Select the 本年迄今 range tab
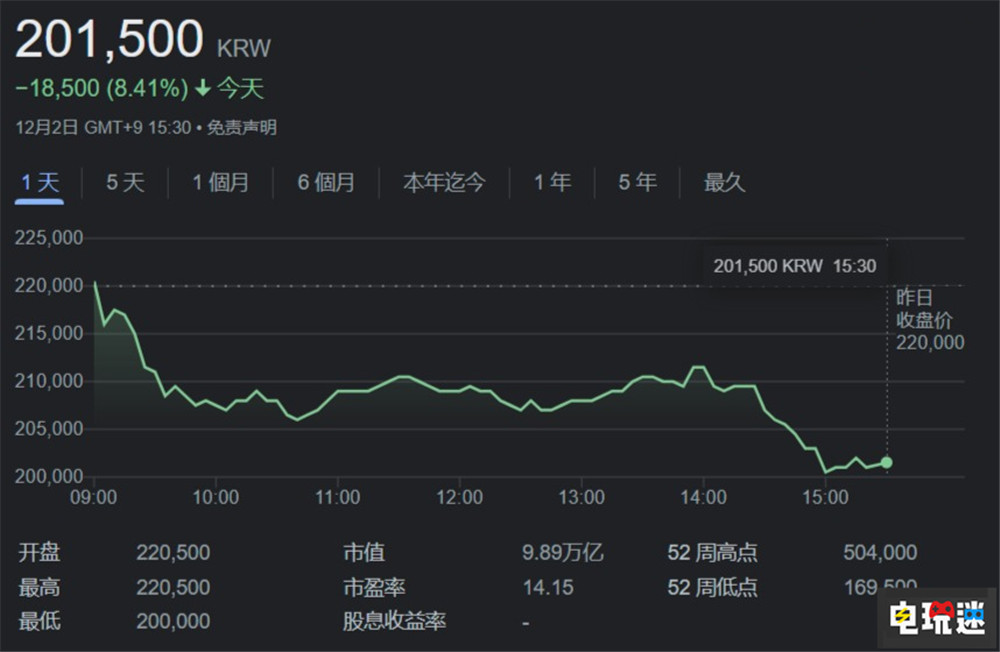The width and height of the screenshot is (1000, 652). (x=444, y=183)
